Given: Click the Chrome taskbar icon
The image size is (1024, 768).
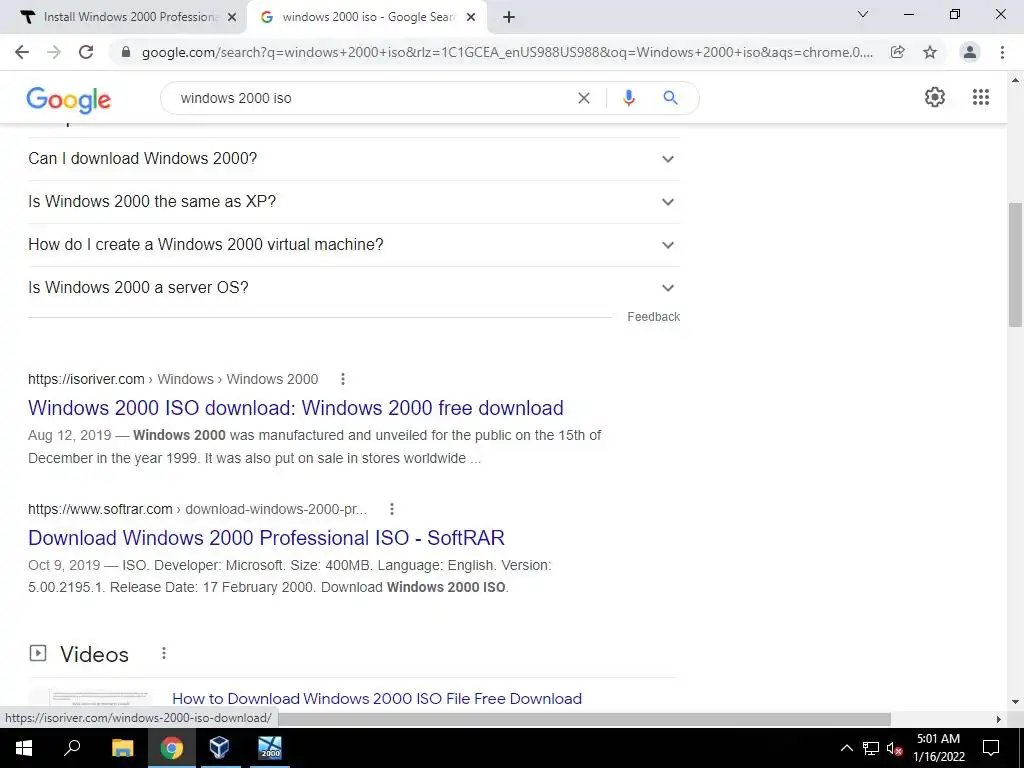Looking at the screenshot, I should tap(172, 748).
